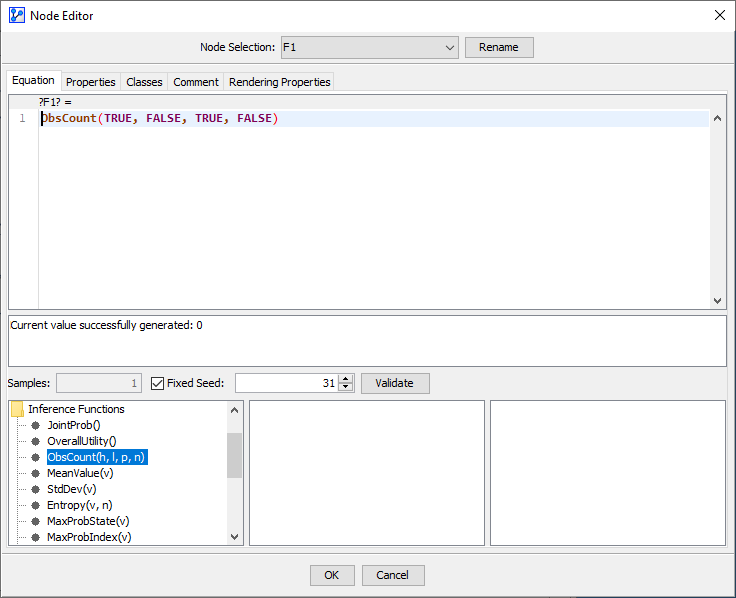736x598 pixels.
Task: Switch to the Equation tab
Action: [x=33, y=80]
